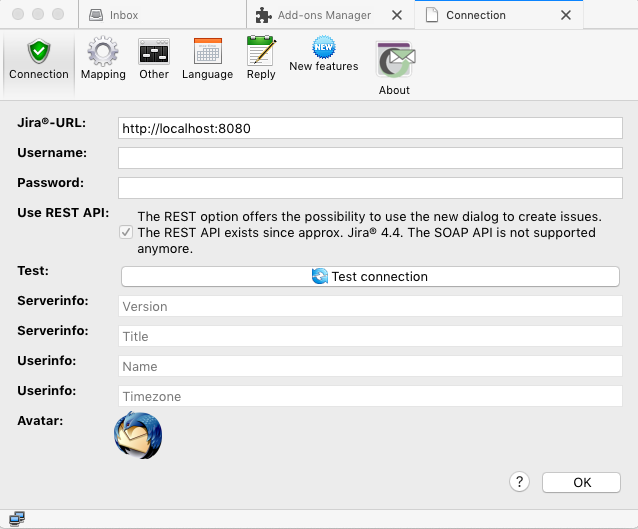The width and height of the screenshot is (638, 529).
Task: Open the Connection settings pane
Action: pos(39,59)
